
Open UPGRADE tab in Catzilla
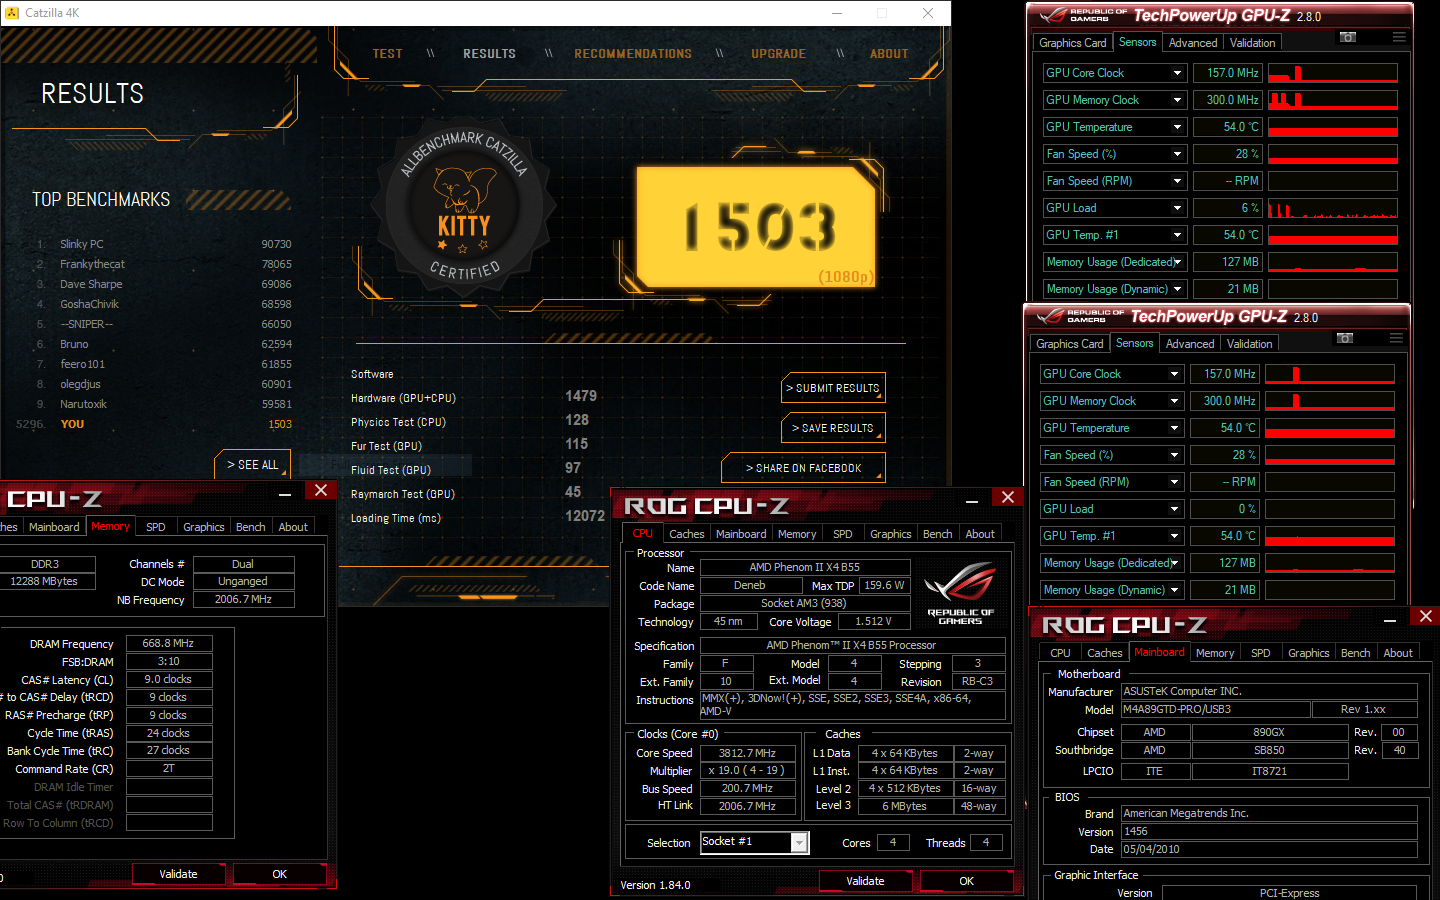point(779,54)
